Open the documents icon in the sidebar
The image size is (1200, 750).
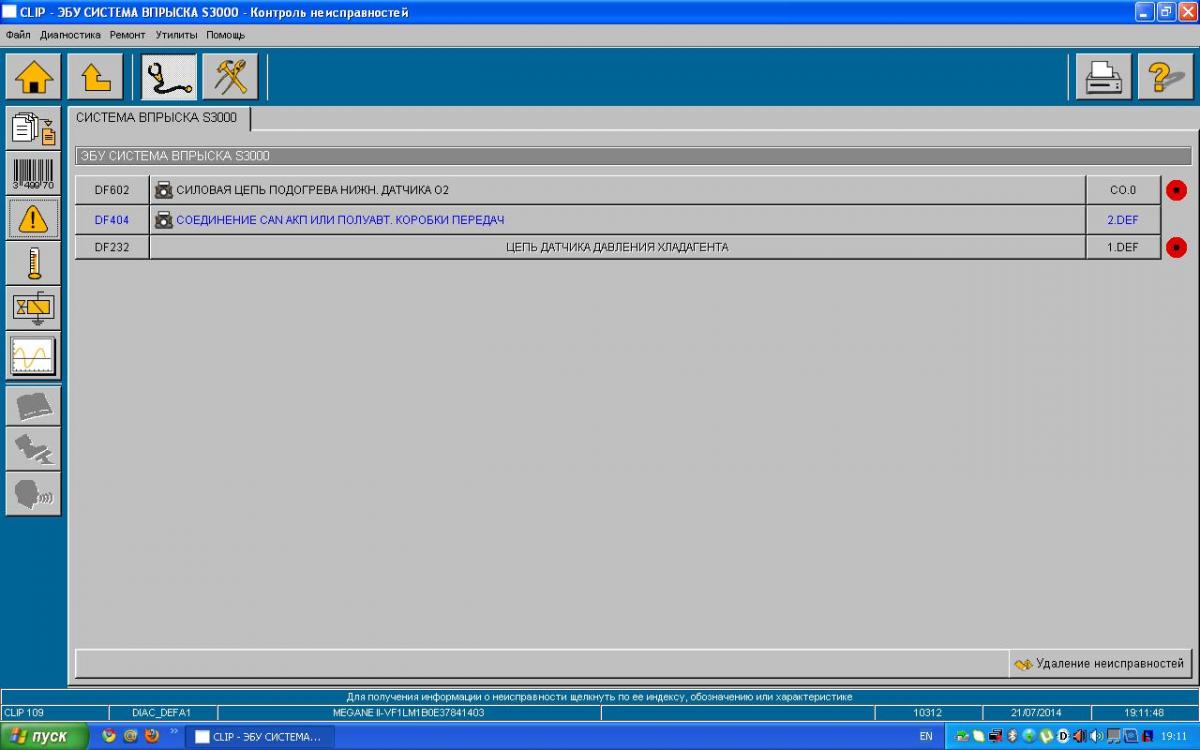[x=34, y=129]
